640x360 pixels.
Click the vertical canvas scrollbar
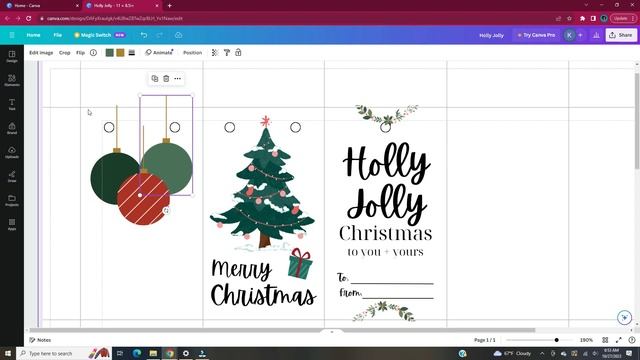[637, 120]
